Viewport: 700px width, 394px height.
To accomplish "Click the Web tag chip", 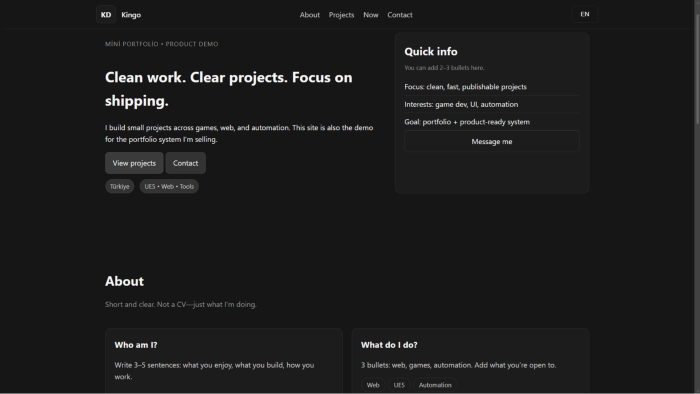I will (373, 385).
